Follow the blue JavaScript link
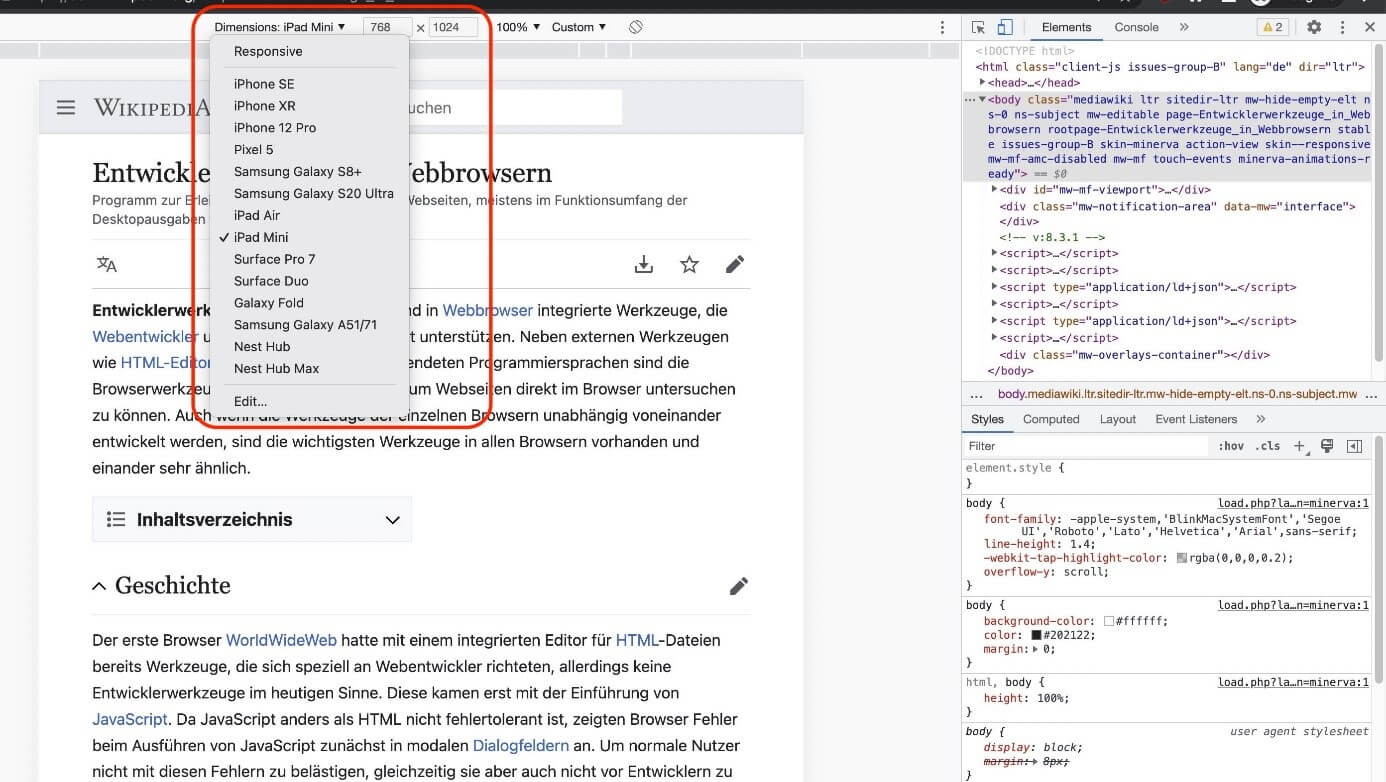 130,718
